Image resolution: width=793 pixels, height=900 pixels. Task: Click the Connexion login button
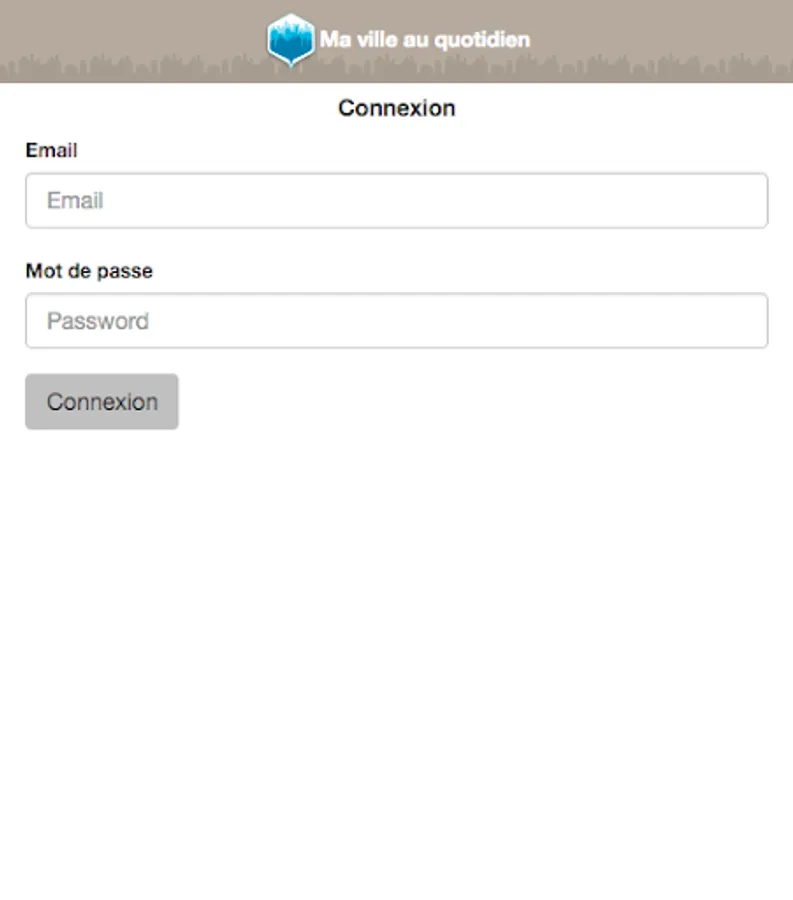click(x=102, y=401)
